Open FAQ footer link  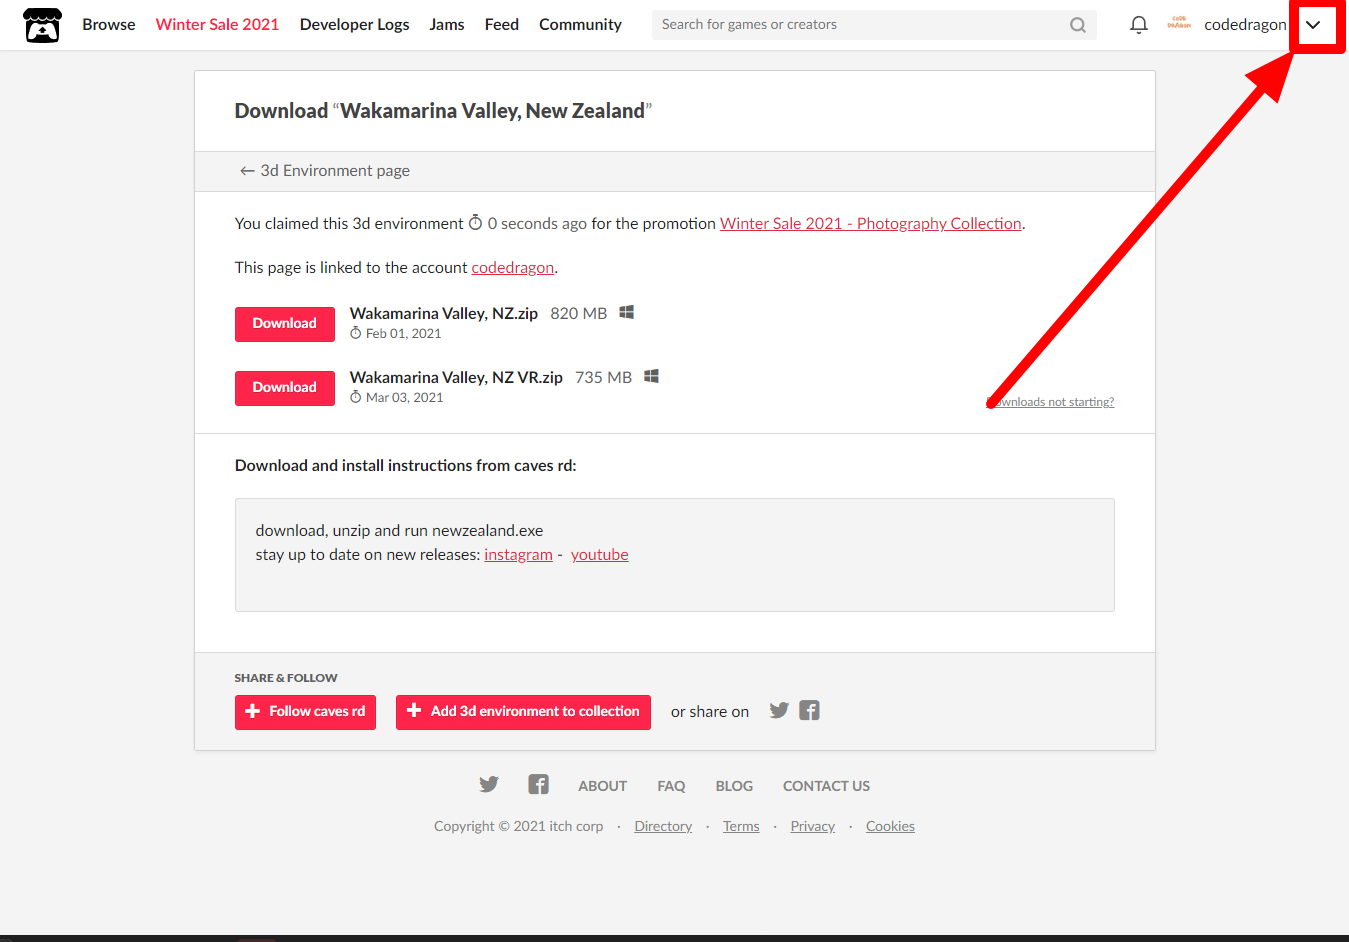tap(671, 787)
